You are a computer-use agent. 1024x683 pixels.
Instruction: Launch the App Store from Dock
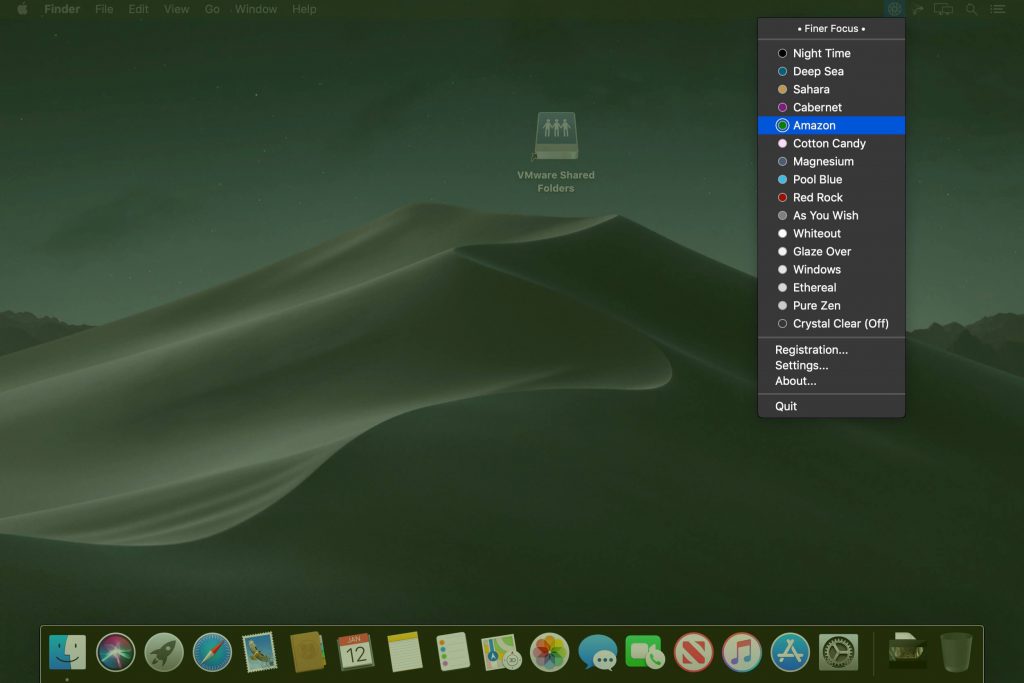tap(790, 652)
